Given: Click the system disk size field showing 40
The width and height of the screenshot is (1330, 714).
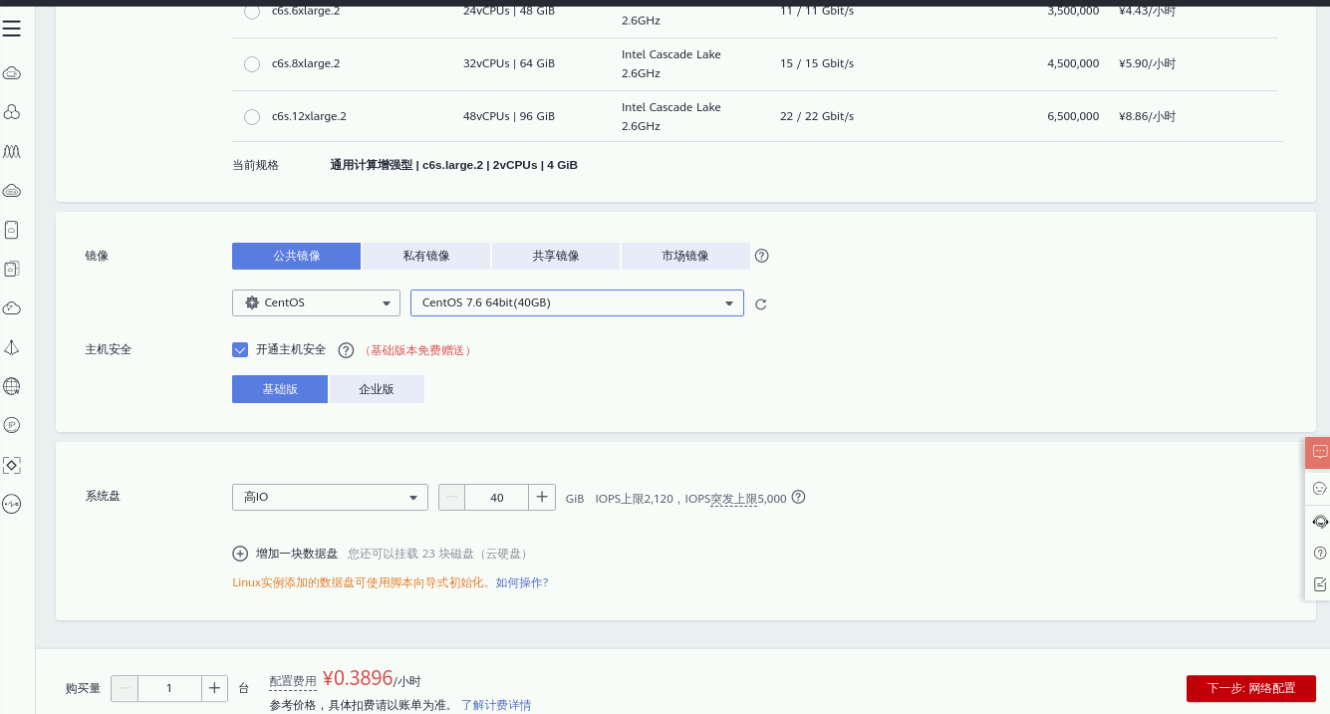Looking at the screenshot, I should pos(497,497).
